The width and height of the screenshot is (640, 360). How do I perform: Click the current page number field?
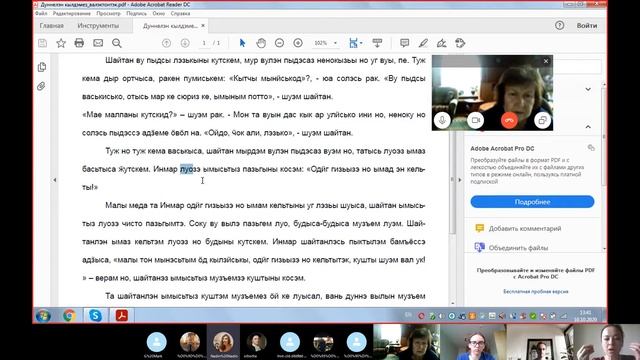[204, 43]
